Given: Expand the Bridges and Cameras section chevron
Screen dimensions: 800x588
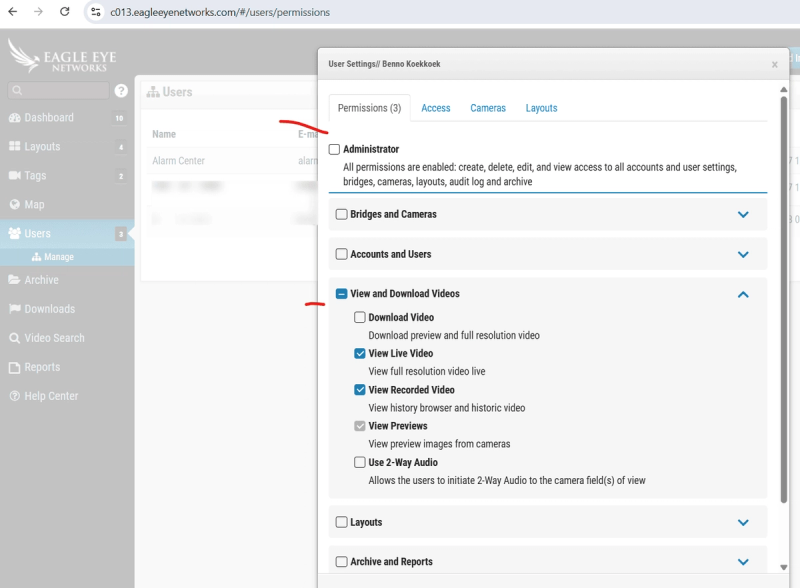Looking at the screenshot, I should [743, 214].
